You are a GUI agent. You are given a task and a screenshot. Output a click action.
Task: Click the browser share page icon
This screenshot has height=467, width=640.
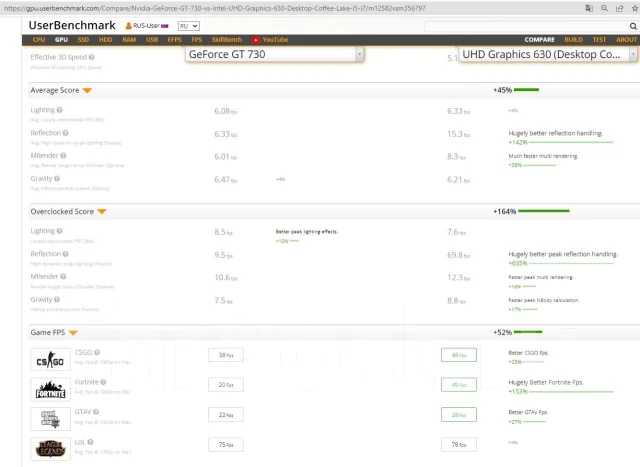[x=620, y=8]
